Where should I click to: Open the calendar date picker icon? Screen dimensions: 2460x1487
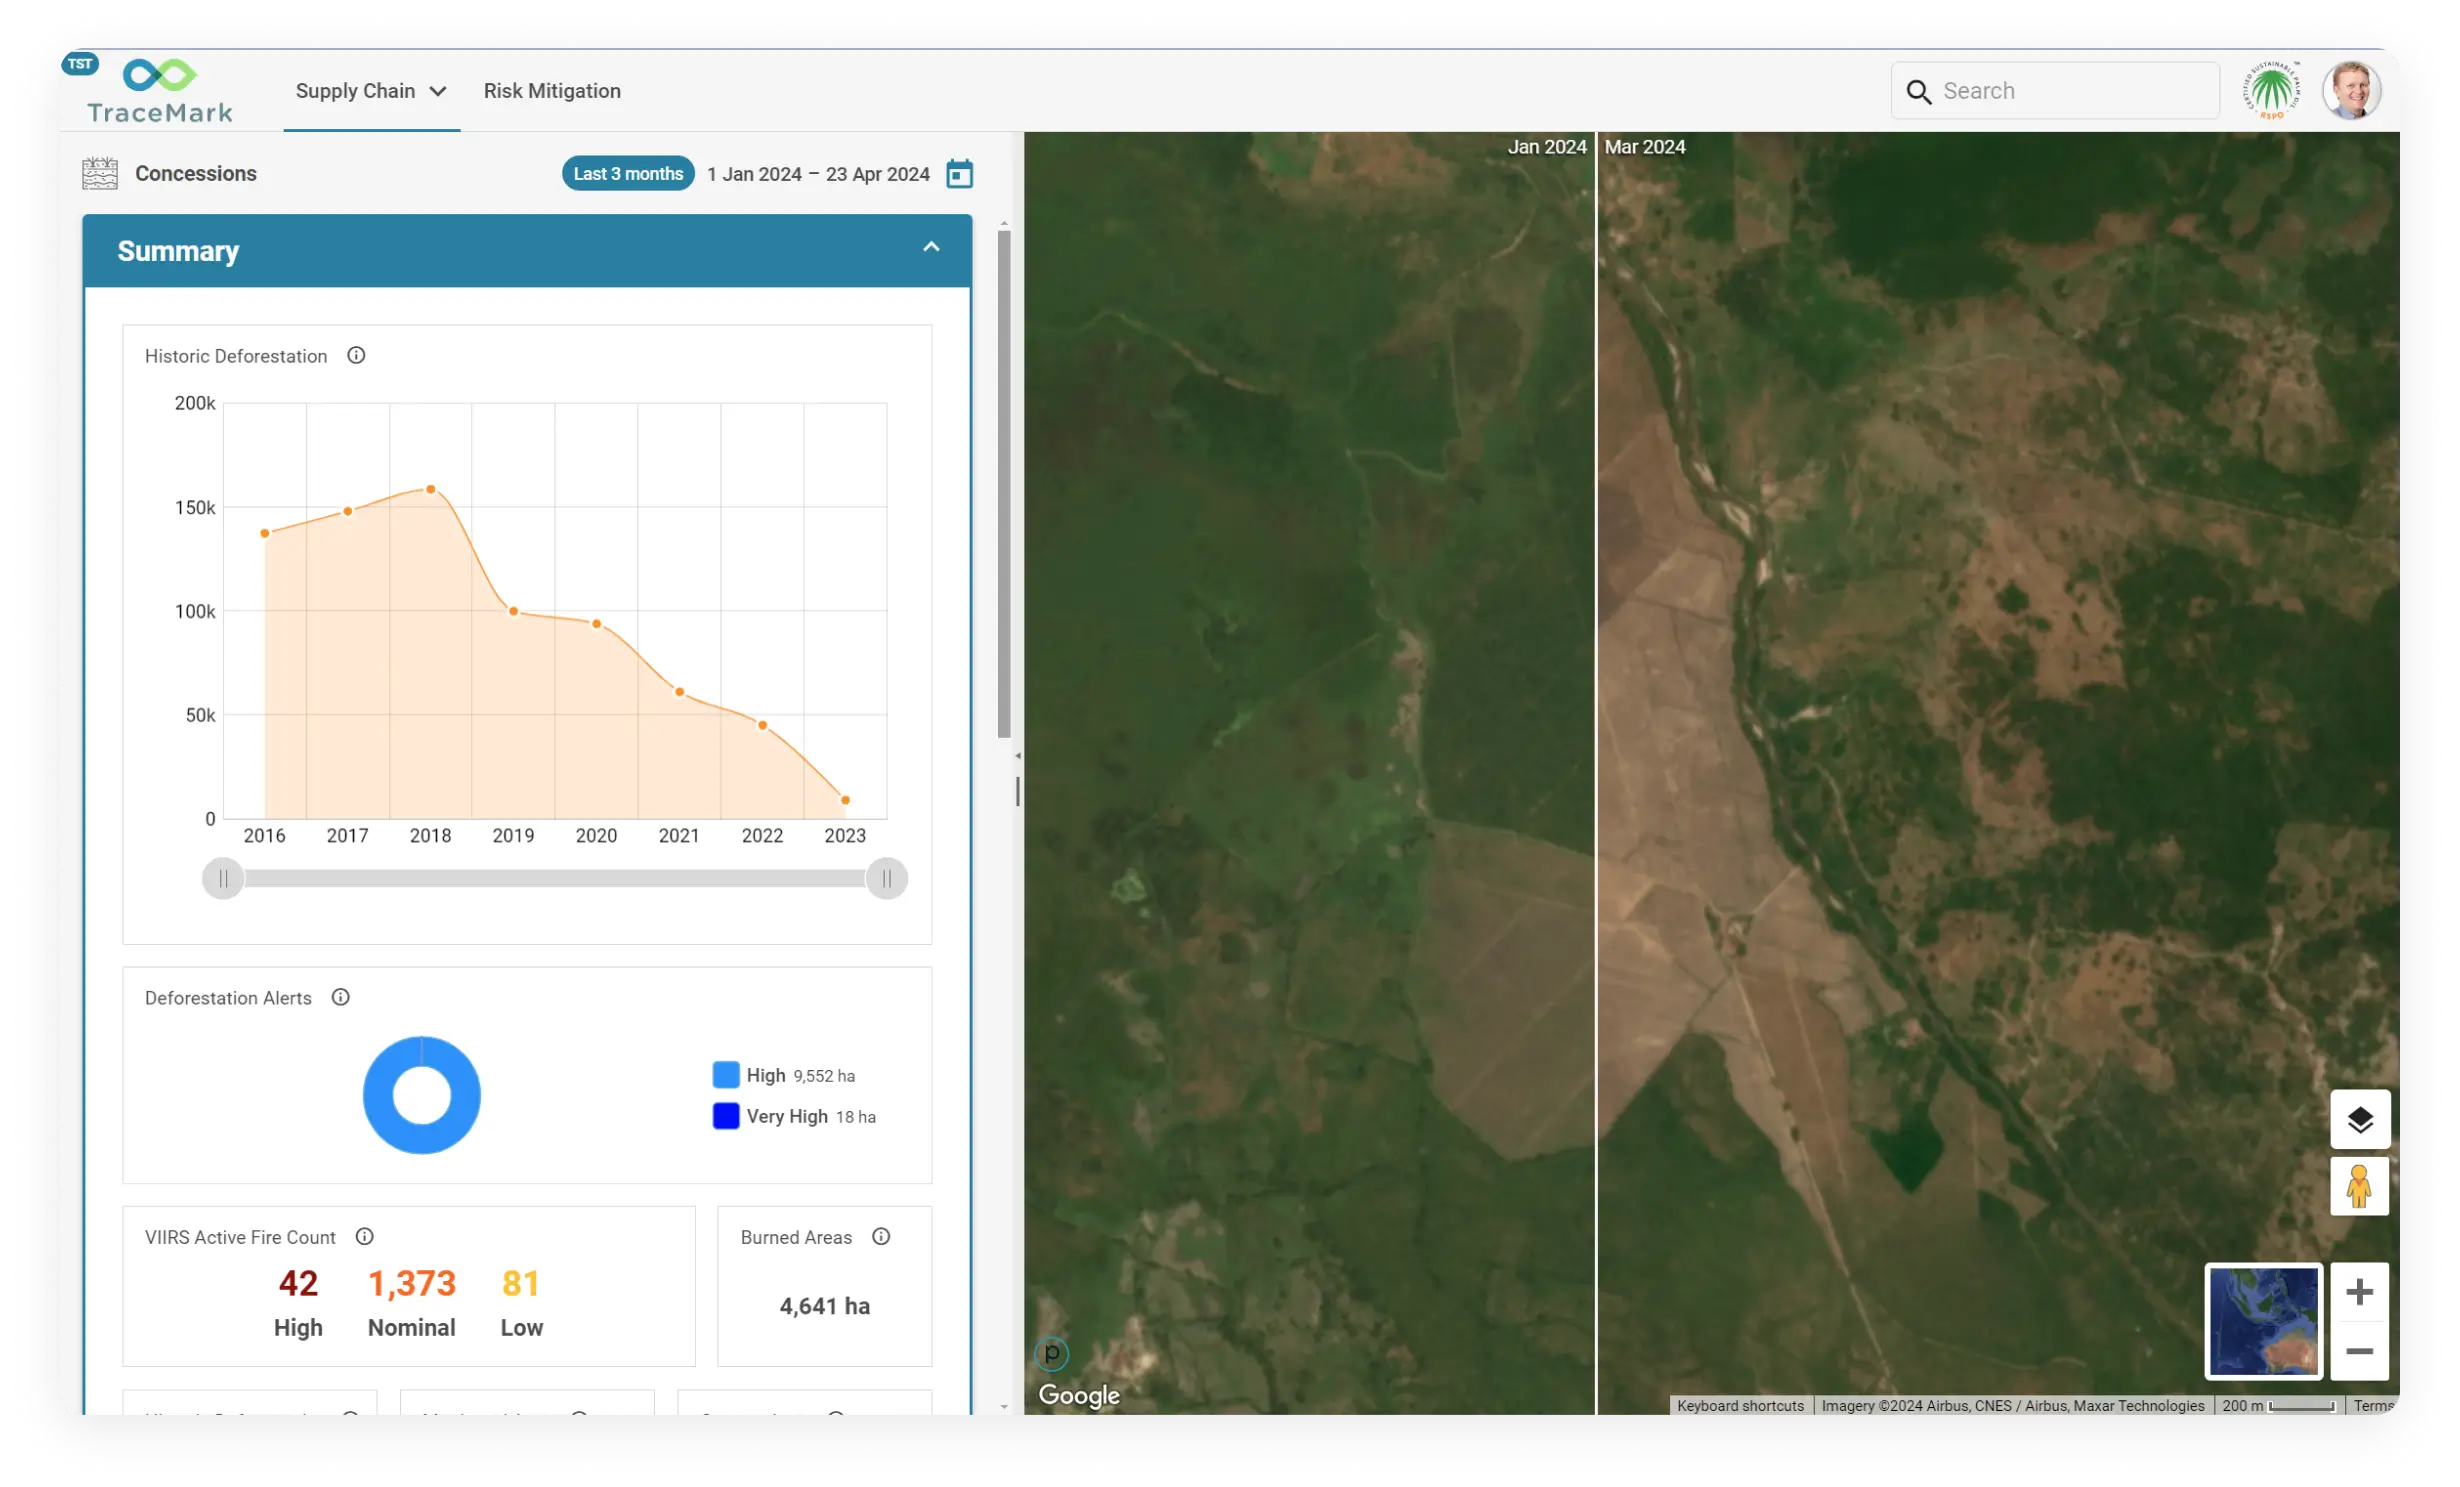tap(959, 174)
